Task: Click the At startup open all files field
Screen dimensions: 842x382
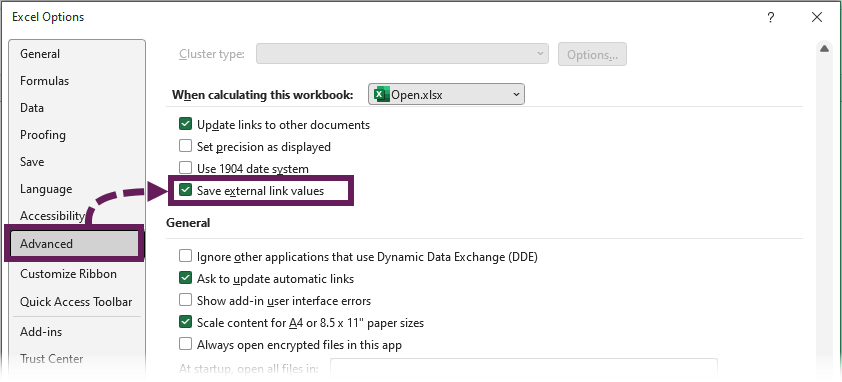Action: point(524,369)
